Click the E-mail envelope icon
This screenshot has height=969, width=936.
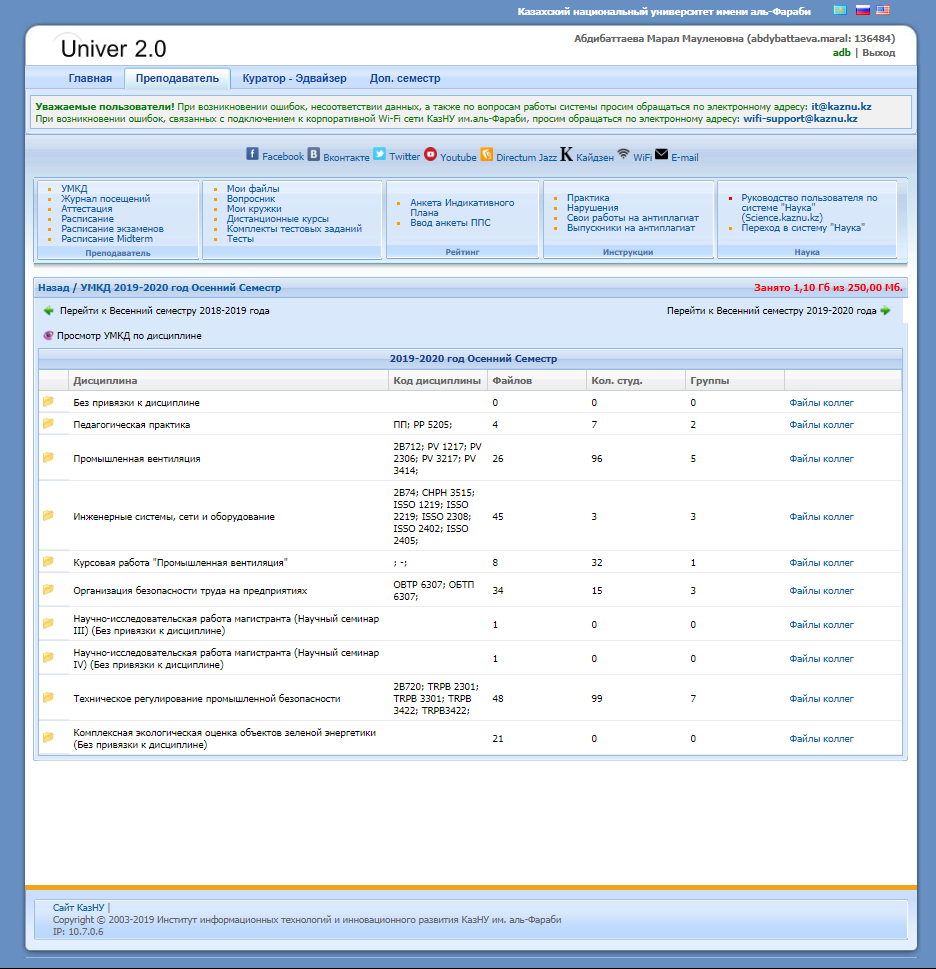661,154
